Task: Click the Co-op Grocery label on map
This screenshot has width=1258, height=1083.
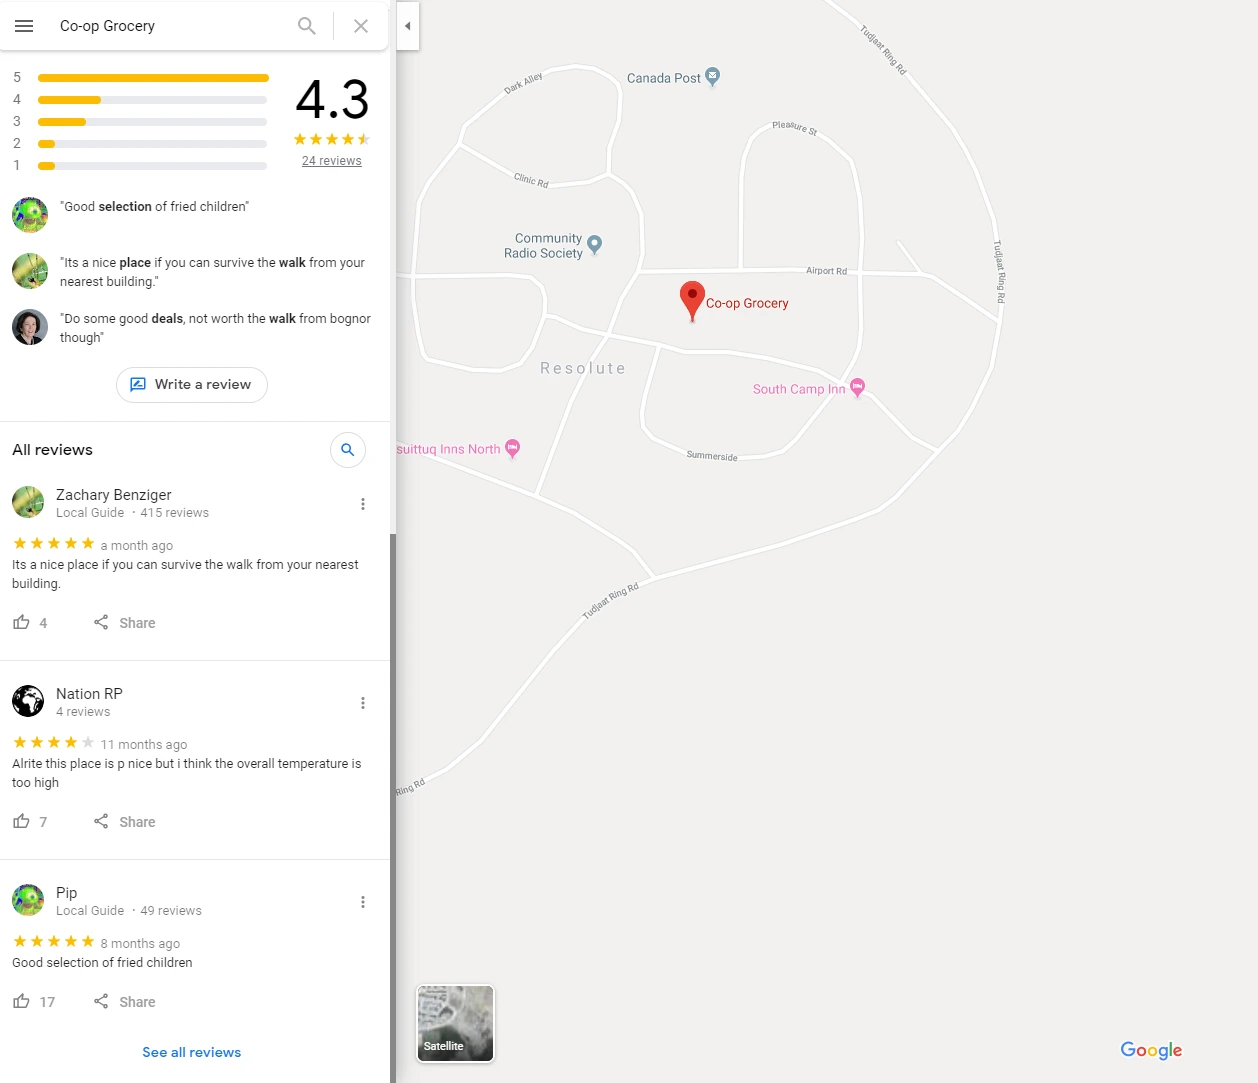Action: (x=747, y=303)
